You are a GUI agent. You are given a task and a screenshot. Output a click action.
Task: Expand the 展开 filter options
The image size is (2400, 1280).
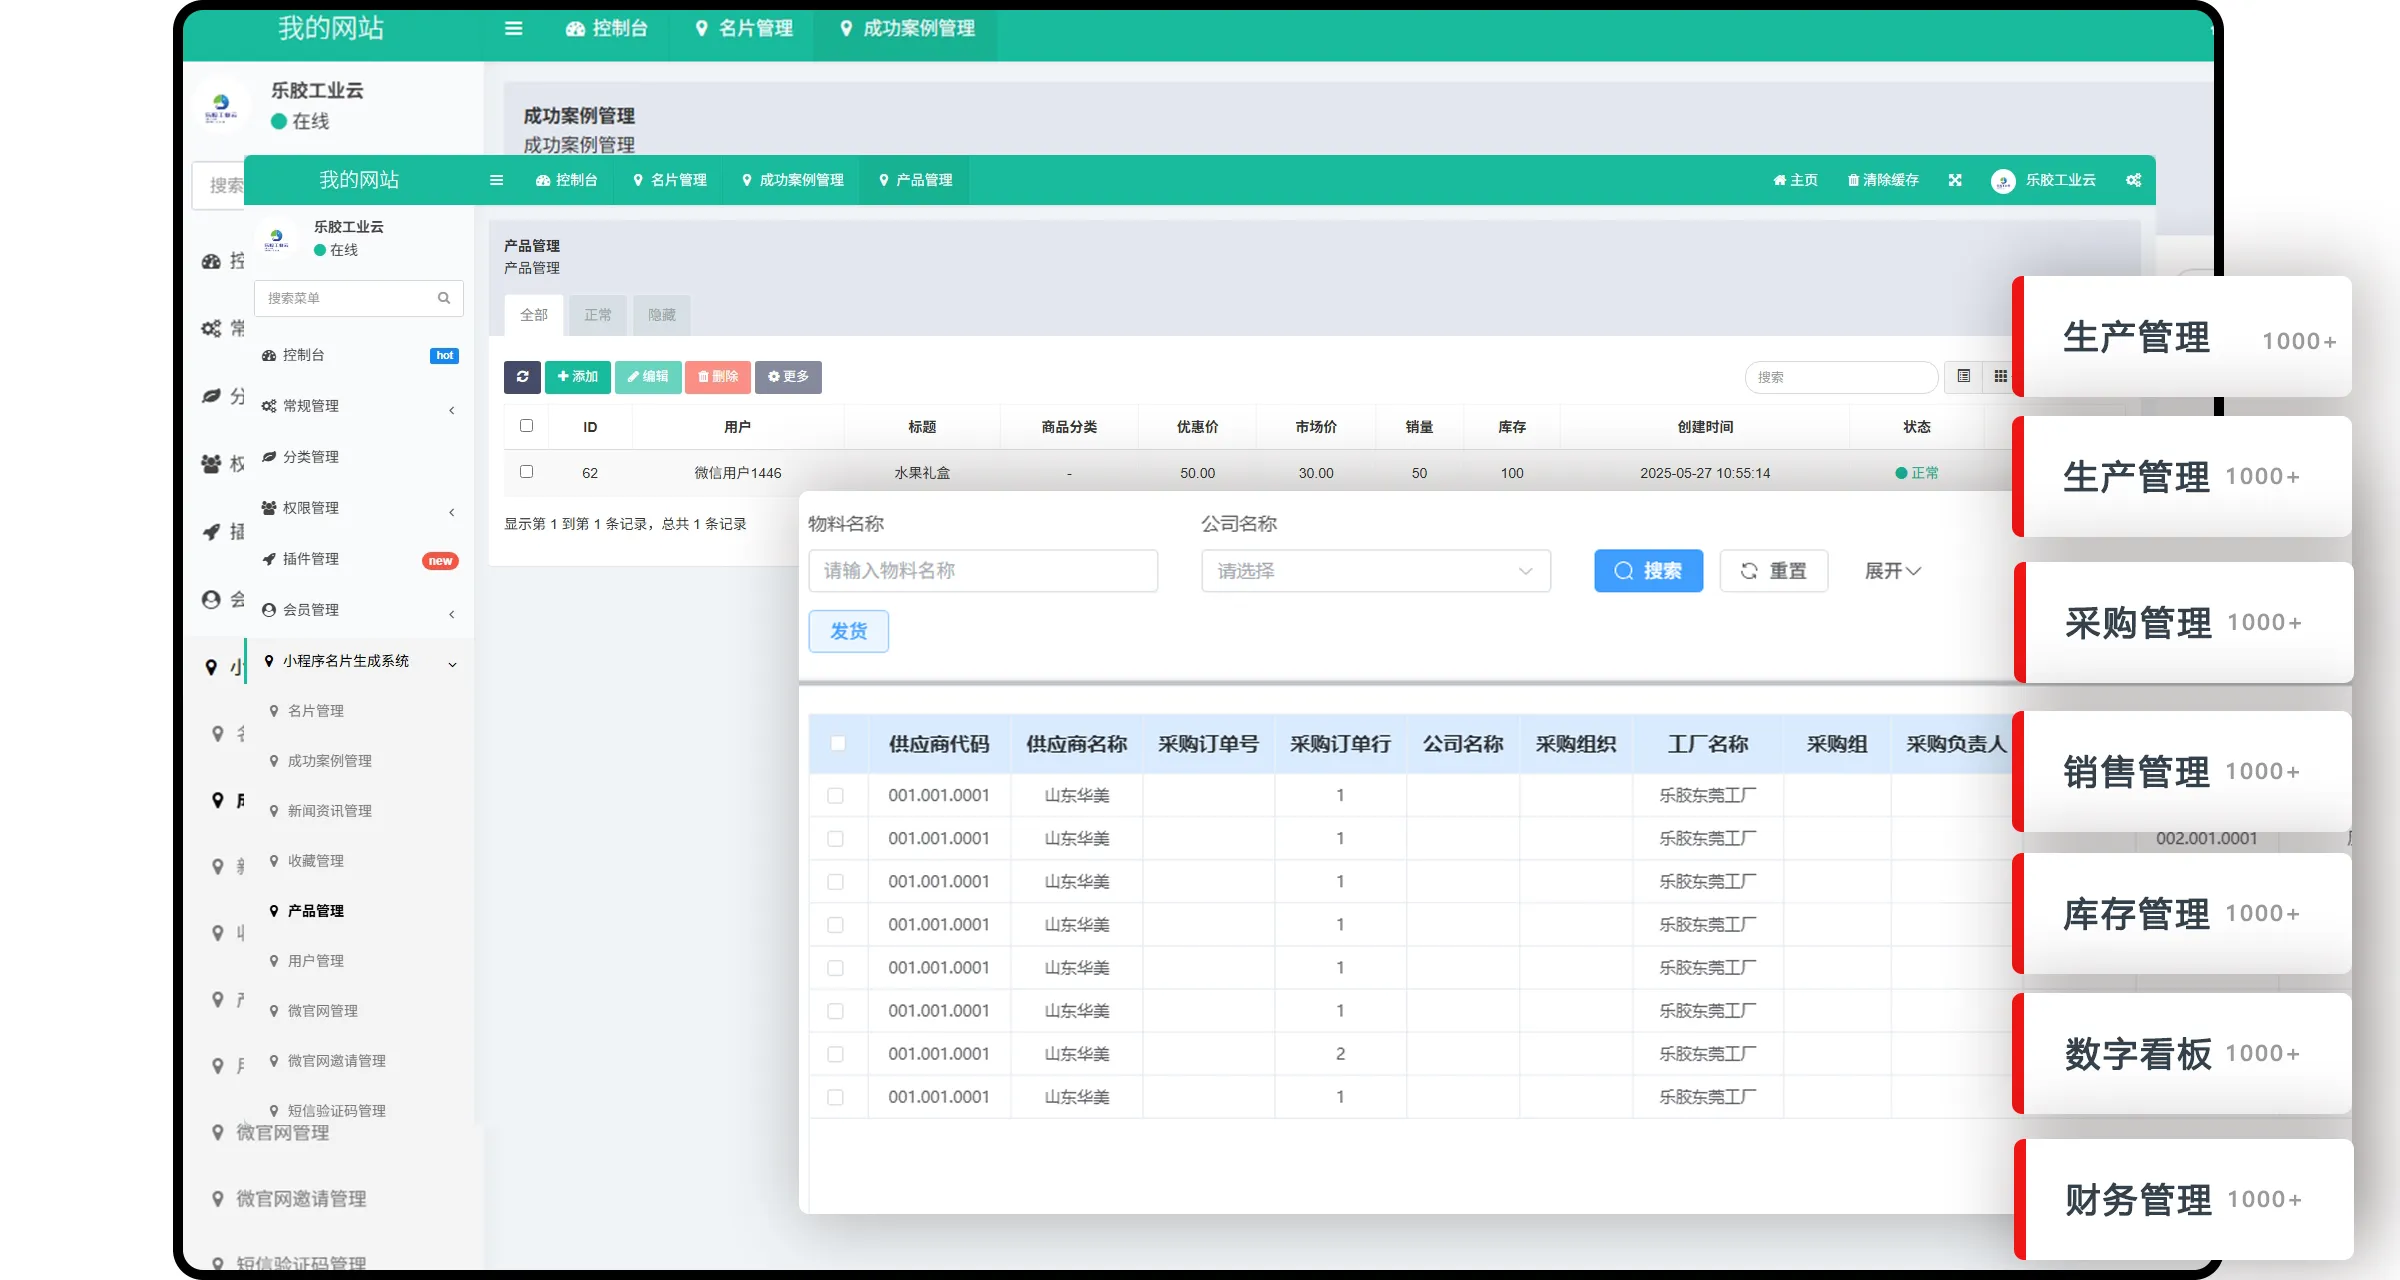point(1892,571)
